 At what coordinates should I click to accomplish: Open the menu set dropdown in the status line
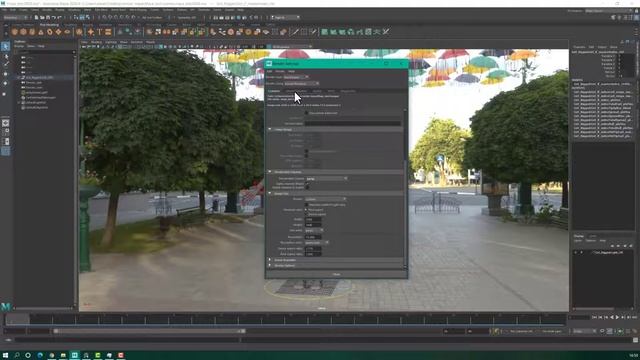coord(15,18)
